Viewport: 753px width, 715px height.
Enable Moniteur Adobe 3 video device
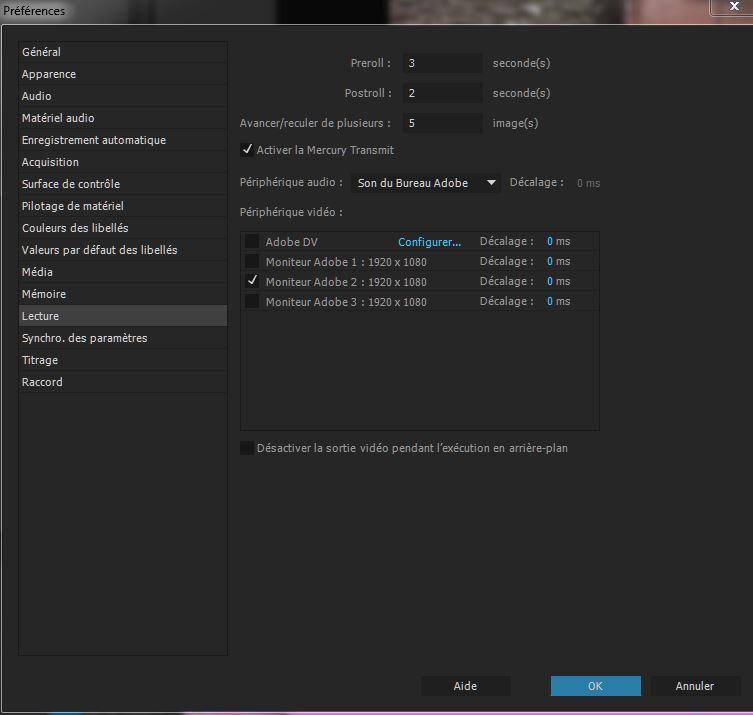click(252, 302)
